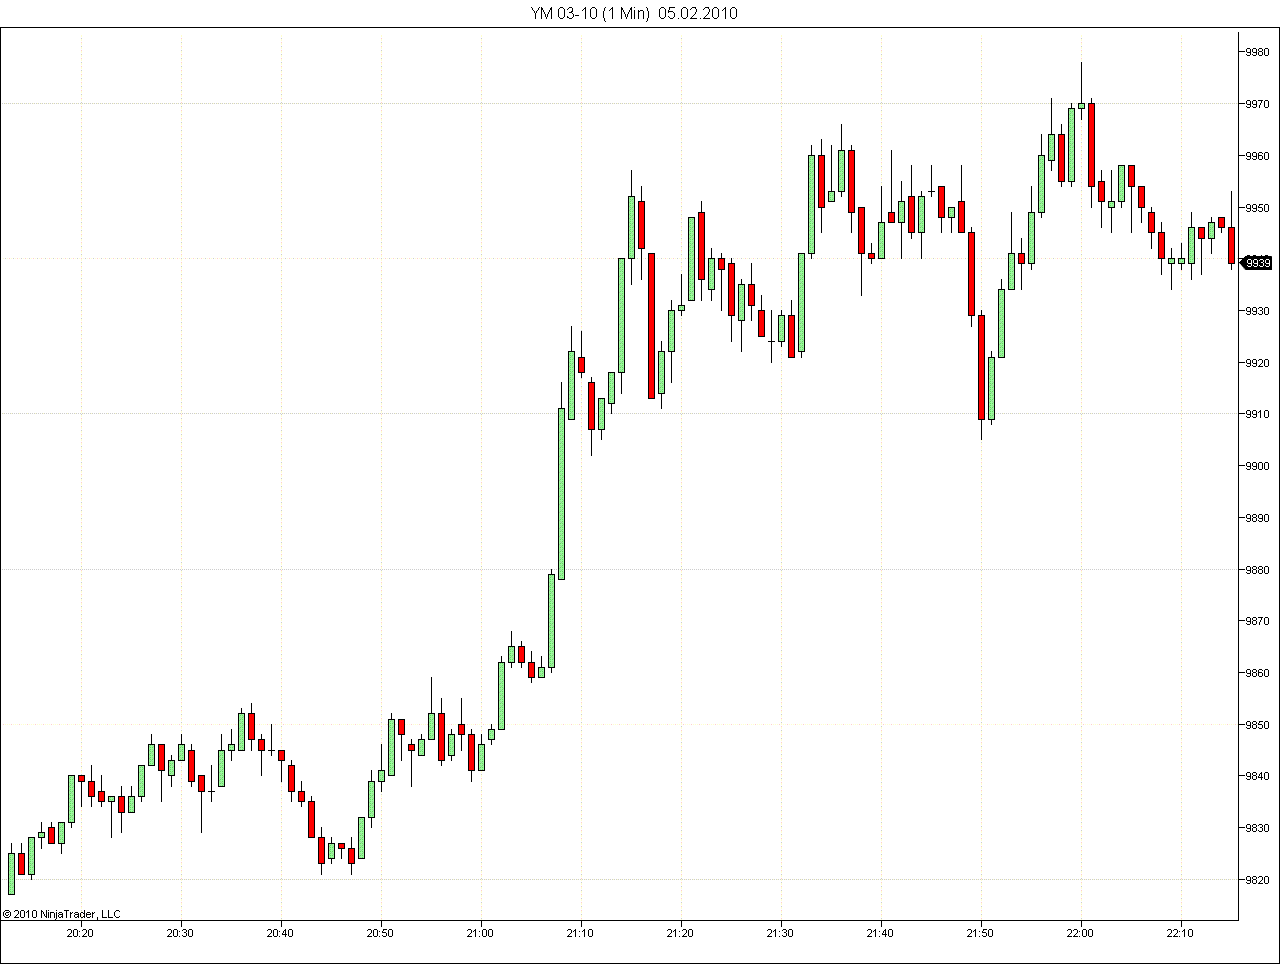This screenshot has height=964, width=1280.
Task: Click the NinjaTrader, LLC copyright notice
Action: pyautogui.click(x=61, y=913)
